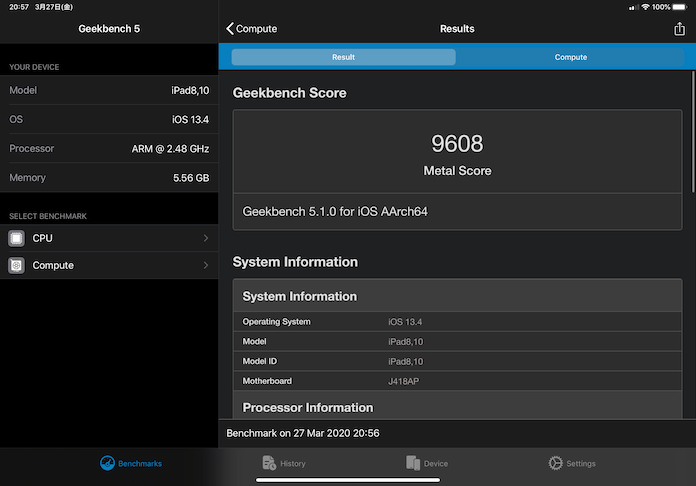
Task: Select the OS value iOS 13.4 in sidebar
Action: (x=190, y=120)
